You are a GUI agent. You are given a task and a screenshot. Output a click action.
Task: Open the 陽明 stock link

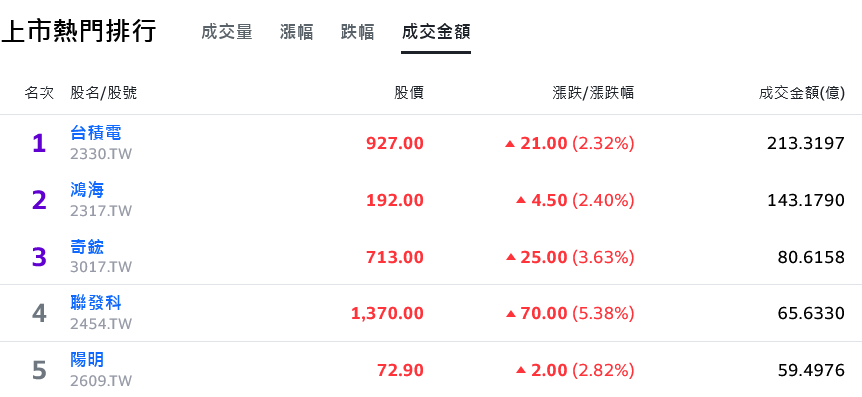[x=87, y=360]
